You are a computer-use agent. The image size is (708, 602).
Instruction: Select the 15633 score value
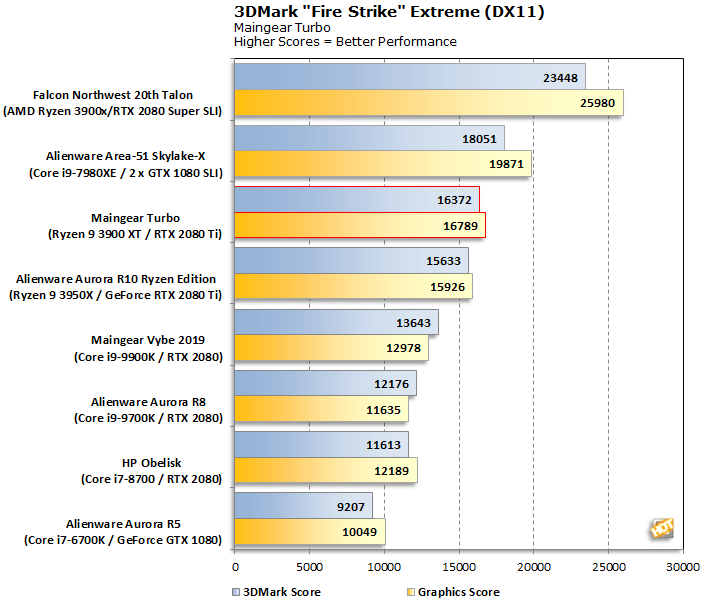443,261
